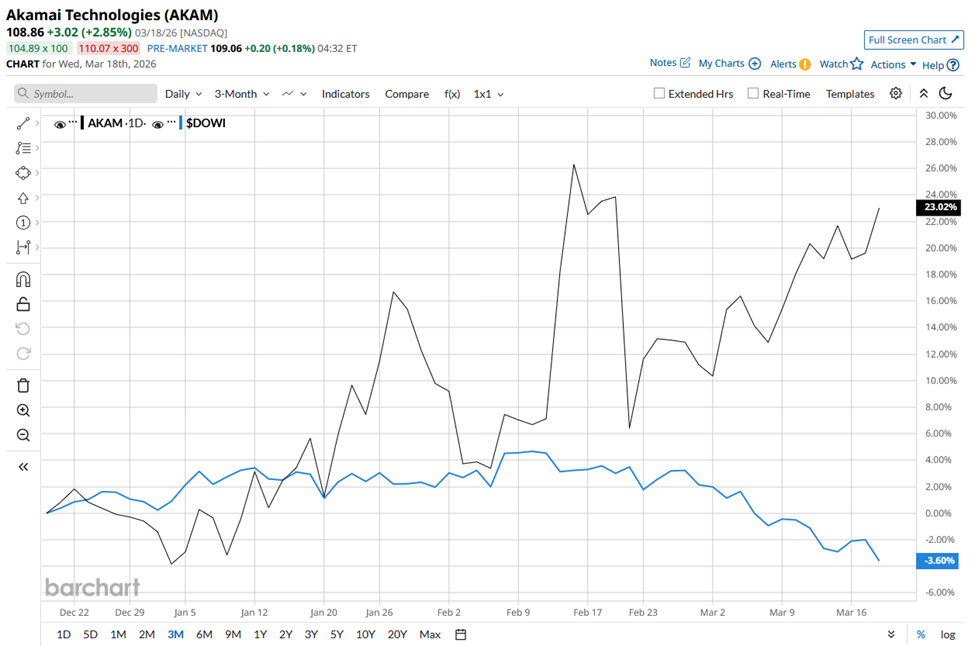Open the calendar date range picker
Image resolution: width=975 pixels, height=646 pixels.
(461, 634)
